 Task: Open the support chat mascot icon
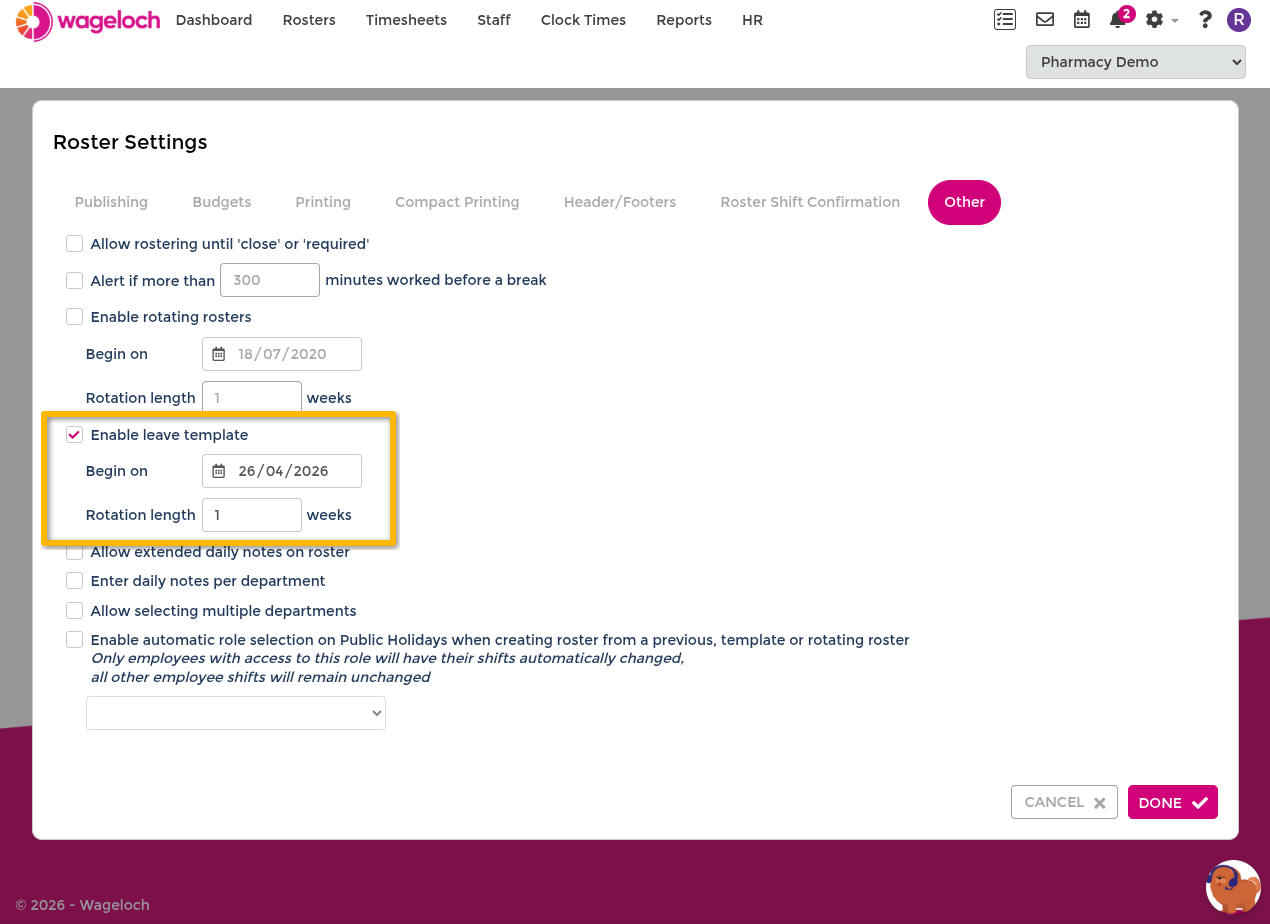point(1233,887)
